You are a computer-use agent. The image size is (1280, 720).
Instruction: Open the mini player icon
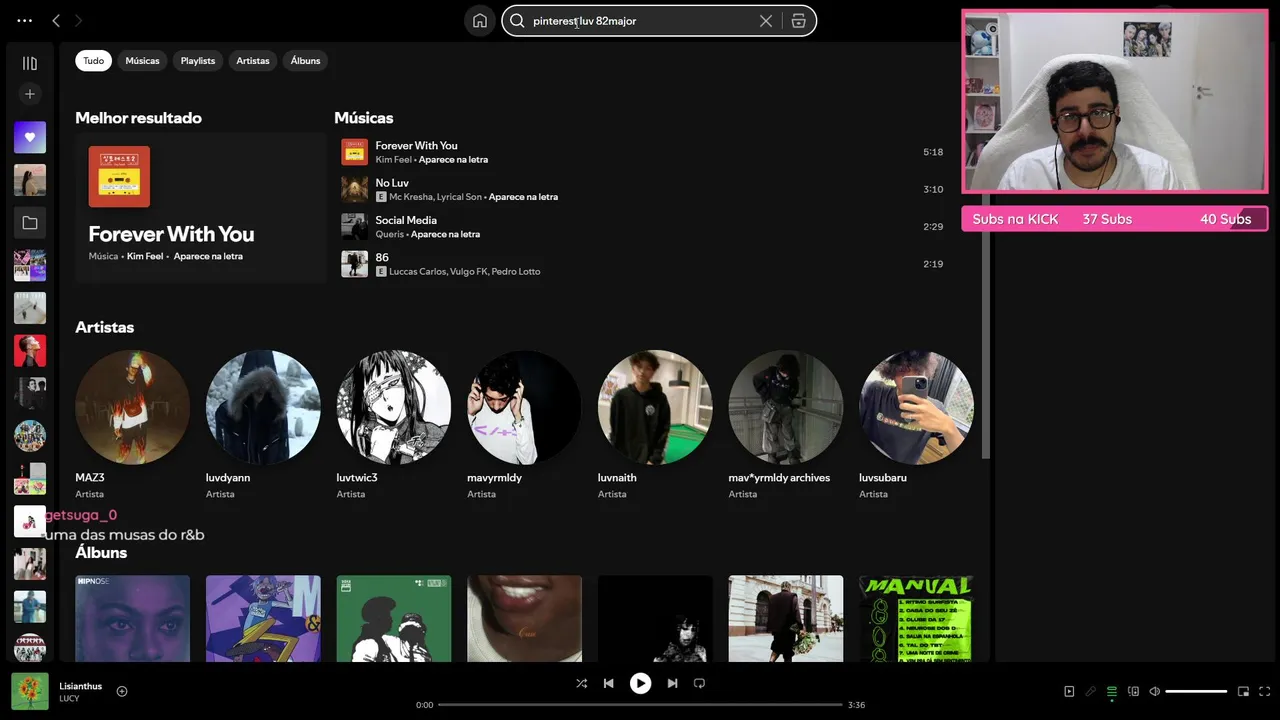pyautogui.click(x=1243, y=691)
